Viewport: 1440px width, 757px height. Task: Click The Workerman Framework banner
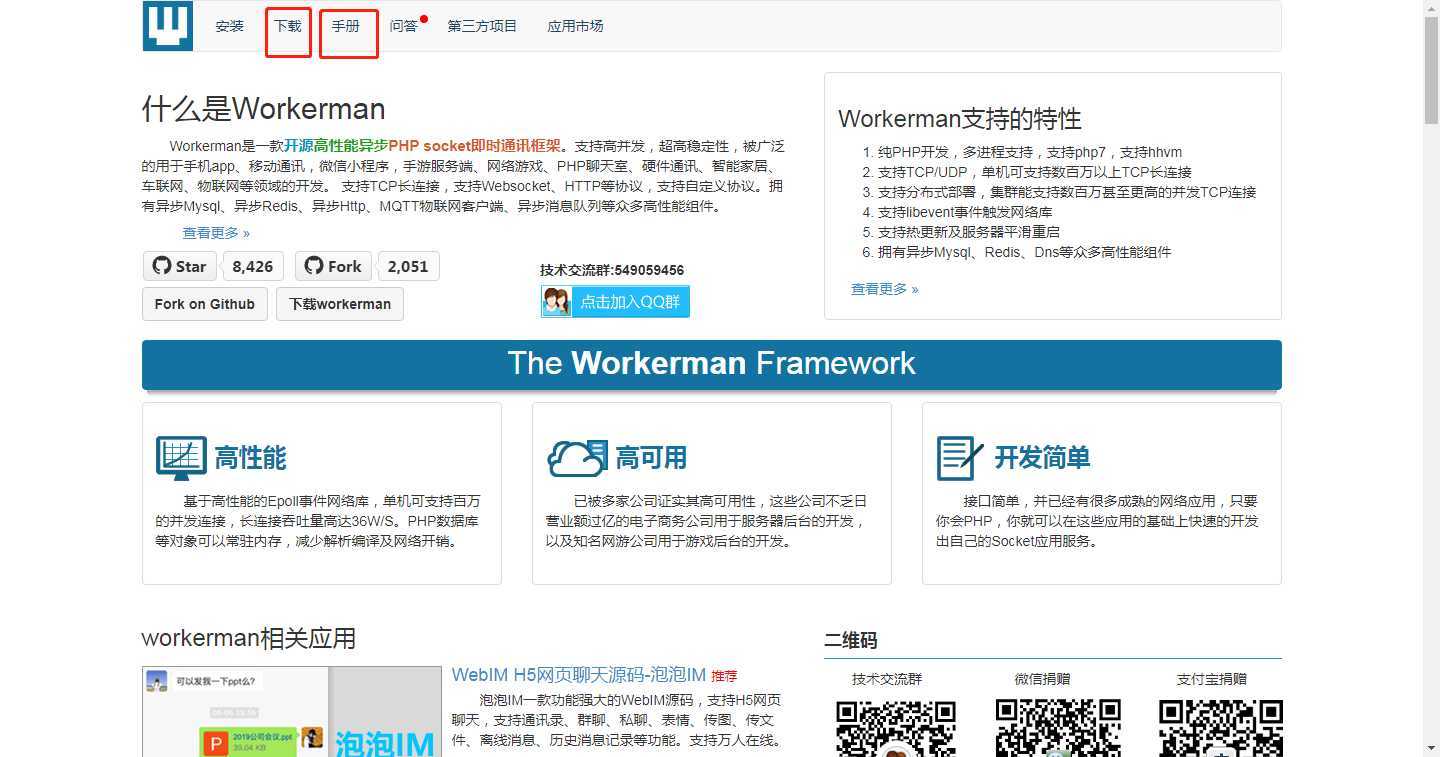tap(711, 364)
